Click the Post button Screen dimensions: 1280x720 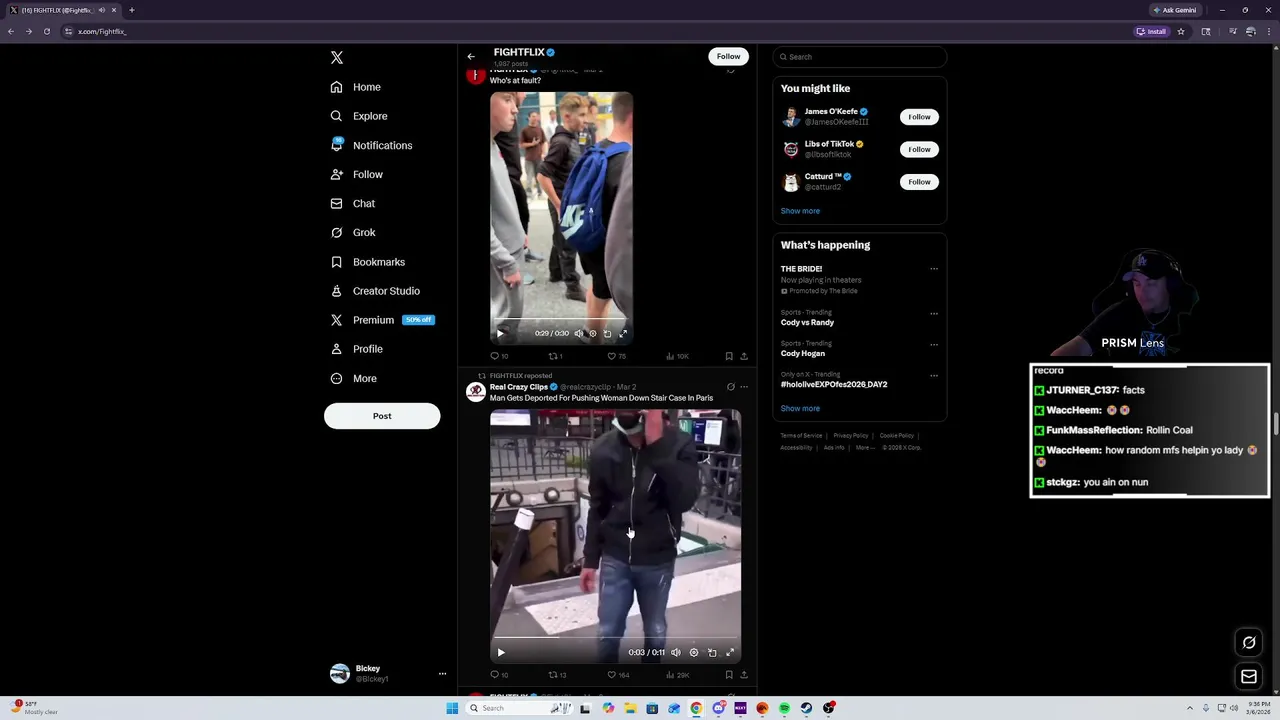pyautogui.click(x=382, y=416)
